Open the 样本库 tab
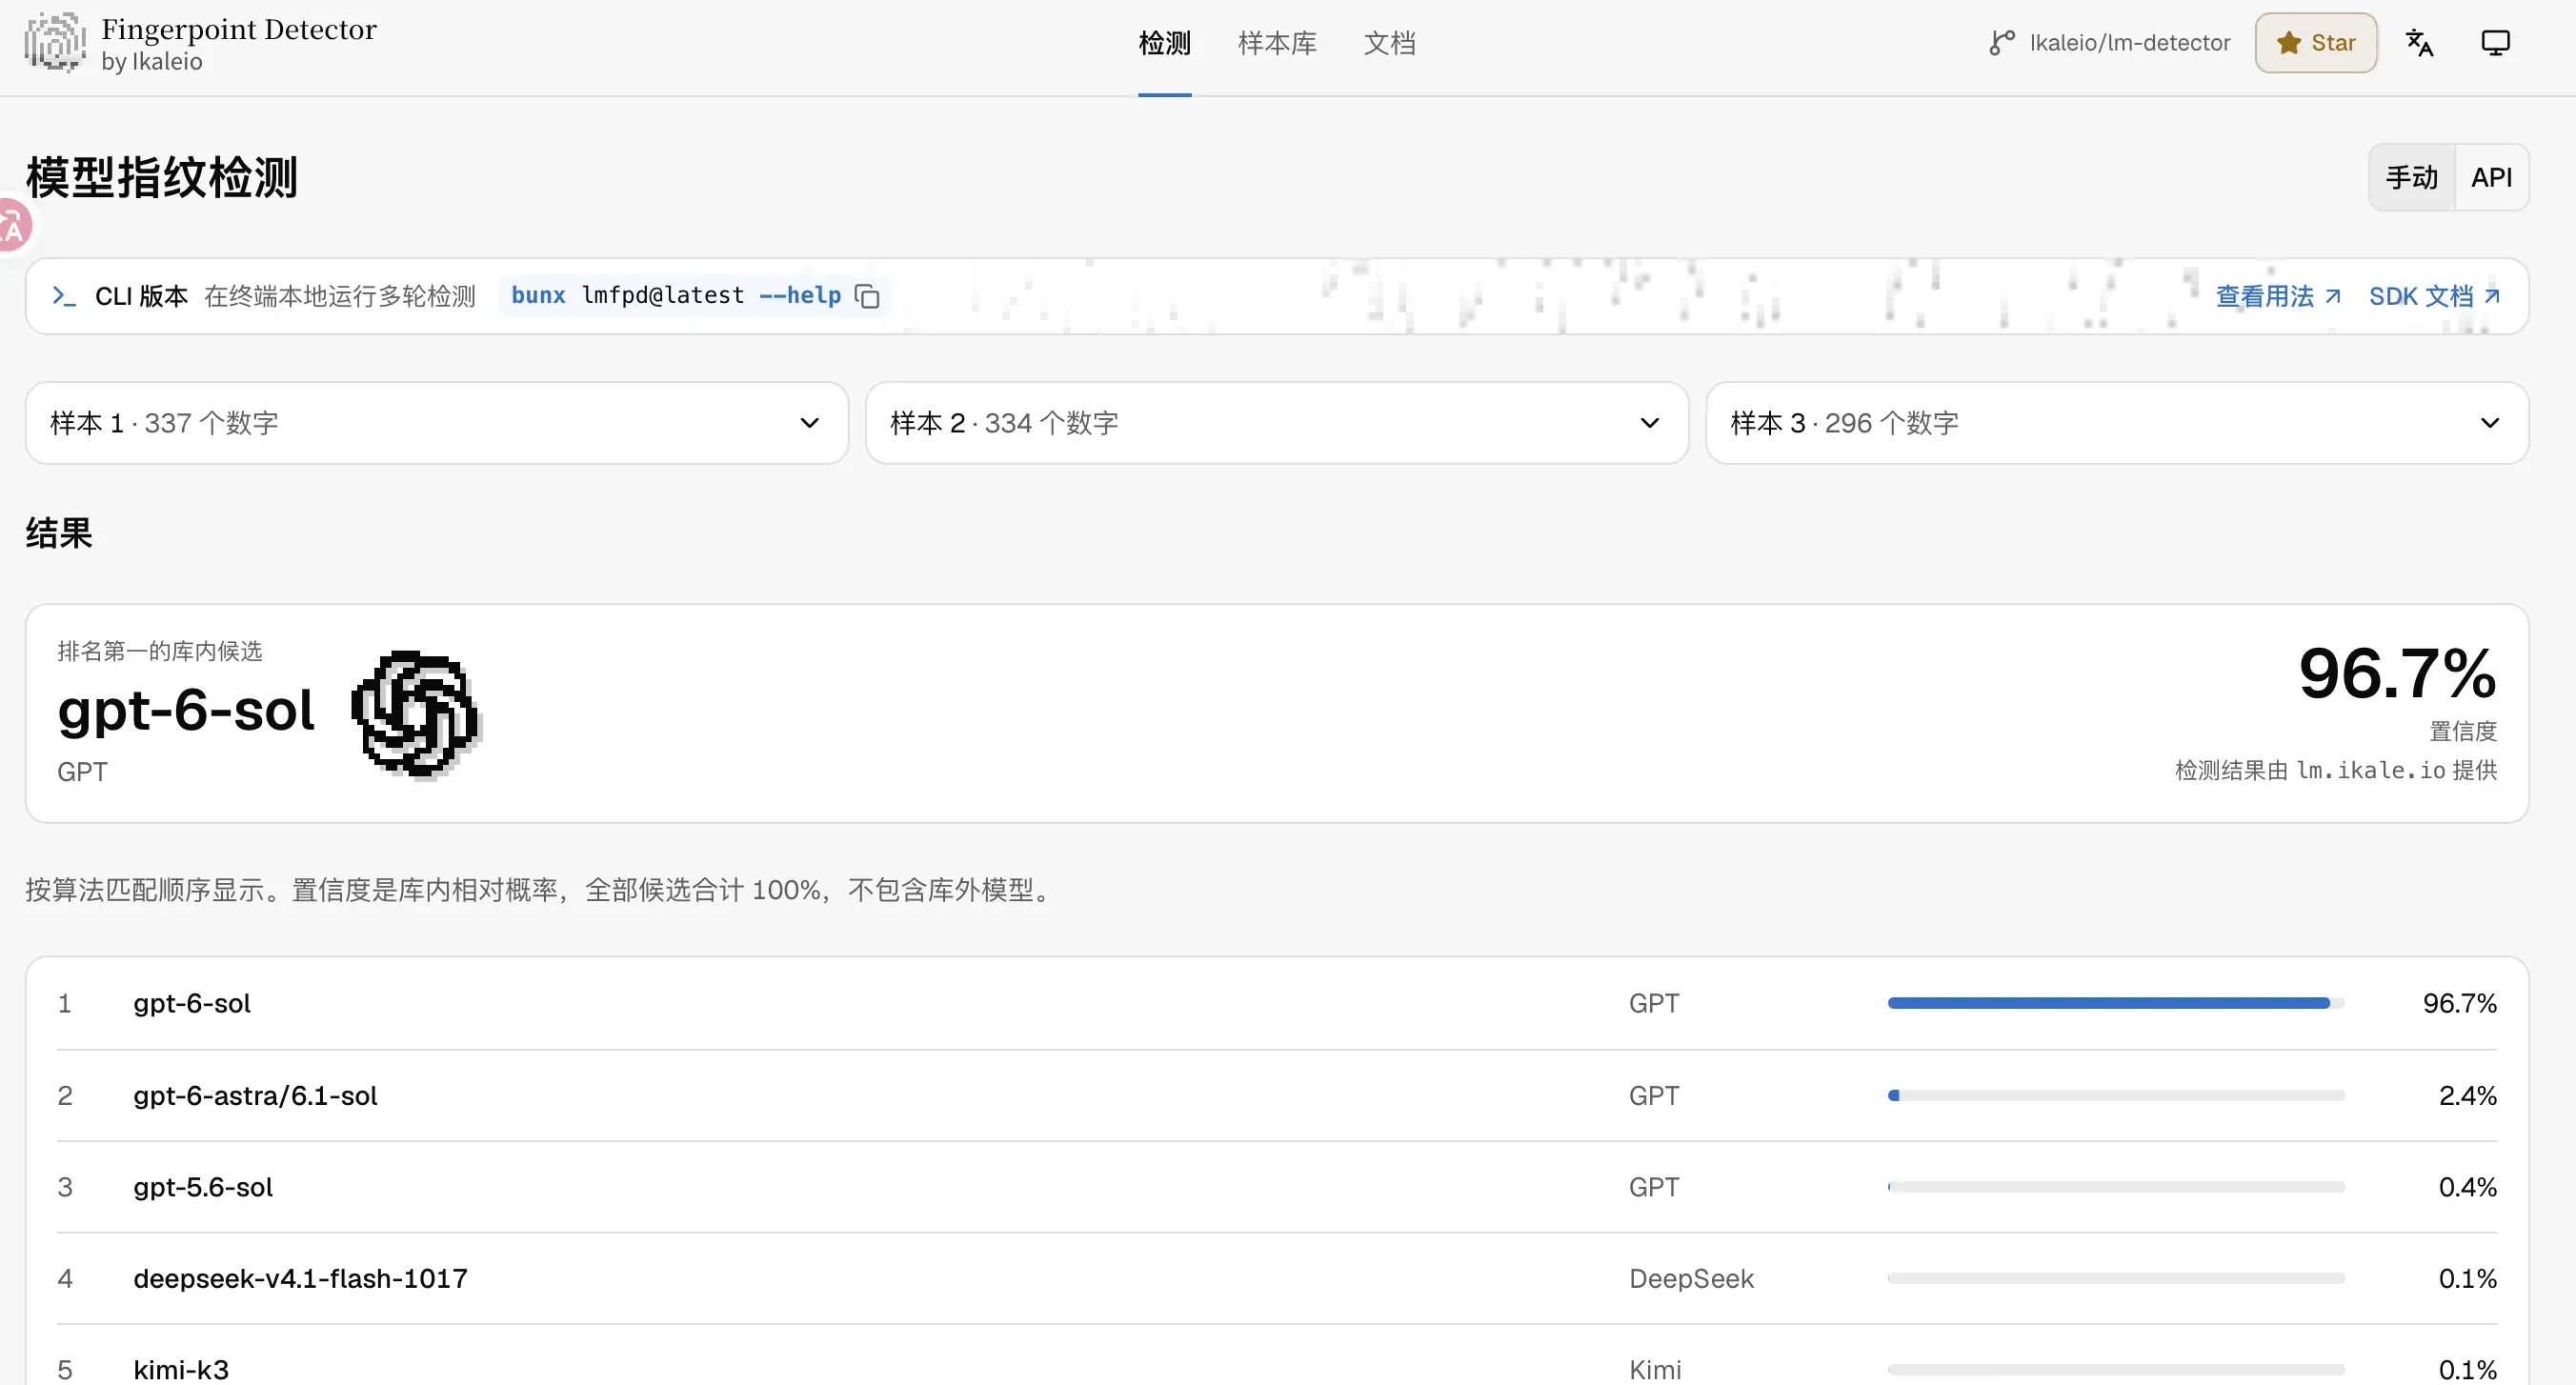This screenshot has width=2576, height=1385. 1277,43
